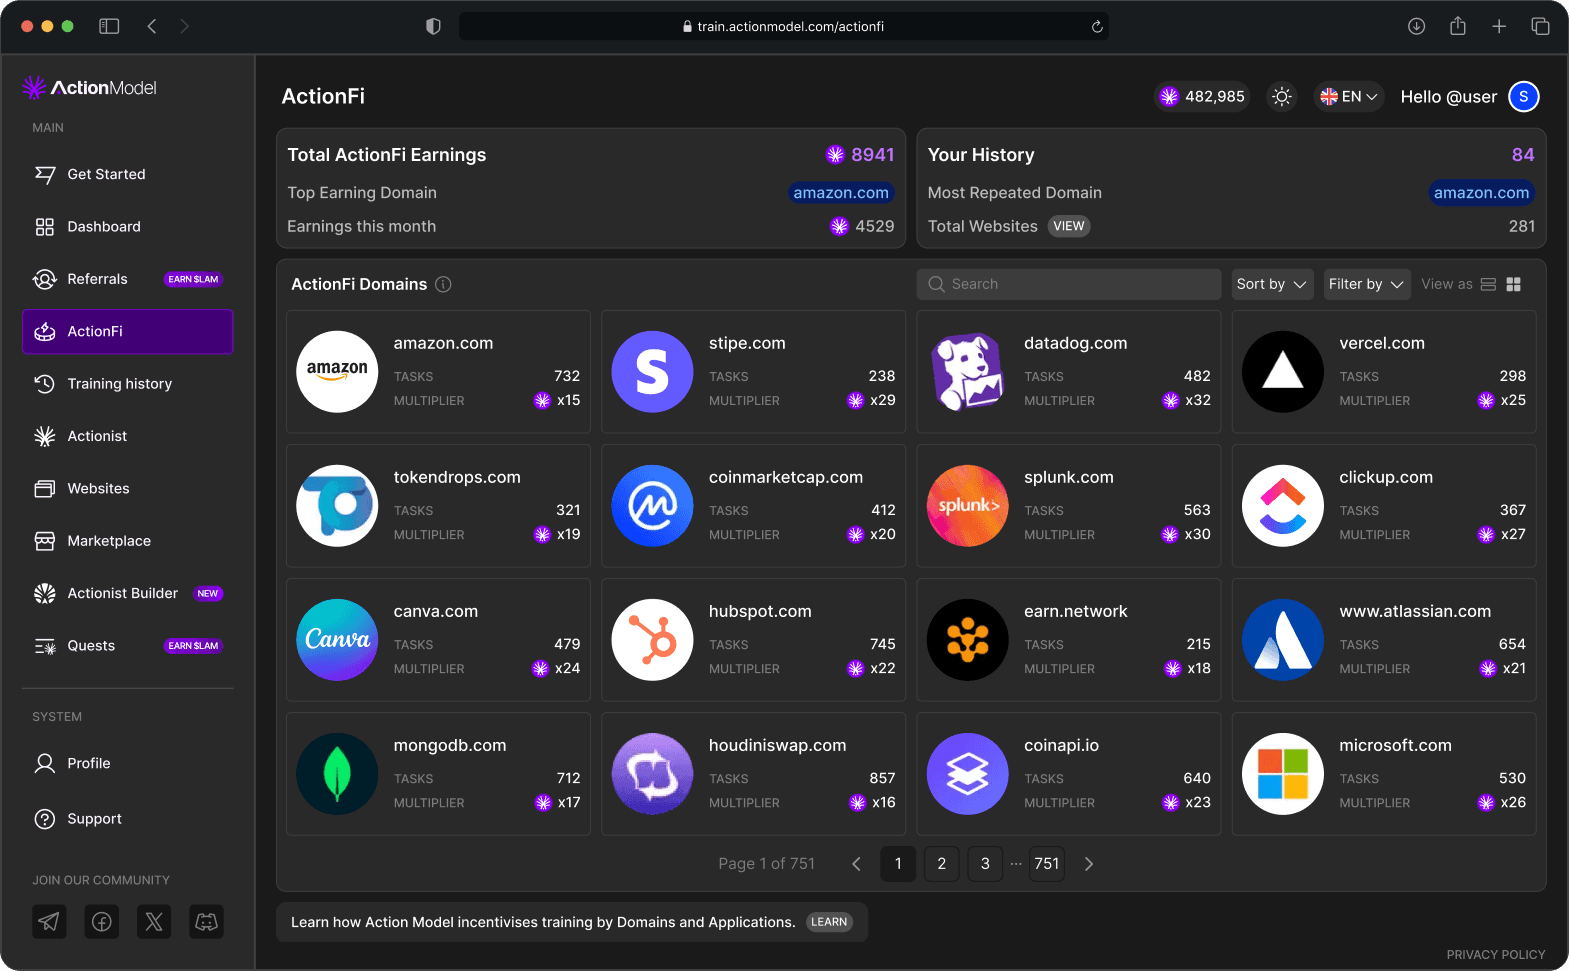
Task: Click the info icon next to ActionFi Domains
Action: tap(443, 284)
